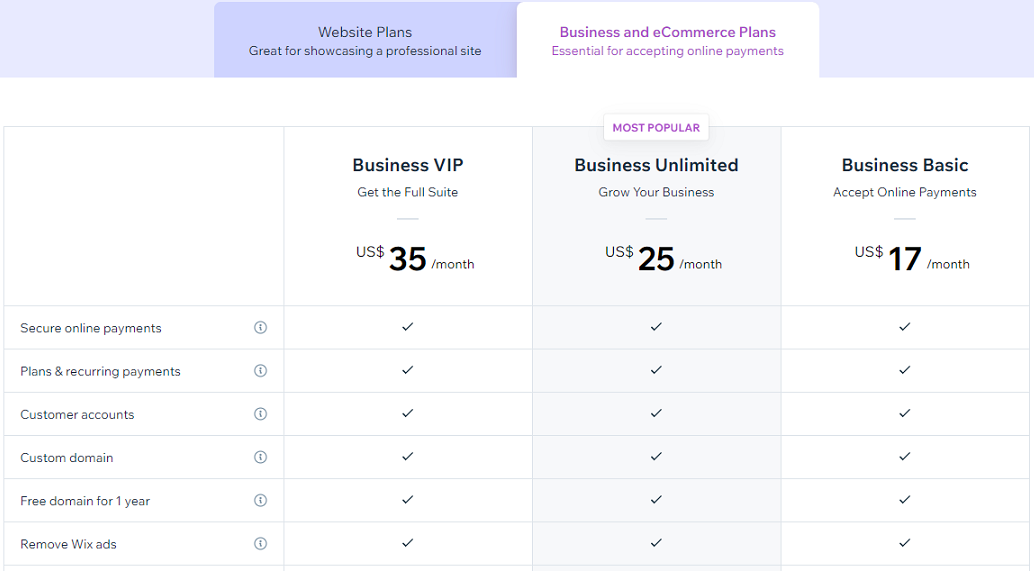Click the US$ 25 /month price

pyautogui.click(x=663, y=259)
